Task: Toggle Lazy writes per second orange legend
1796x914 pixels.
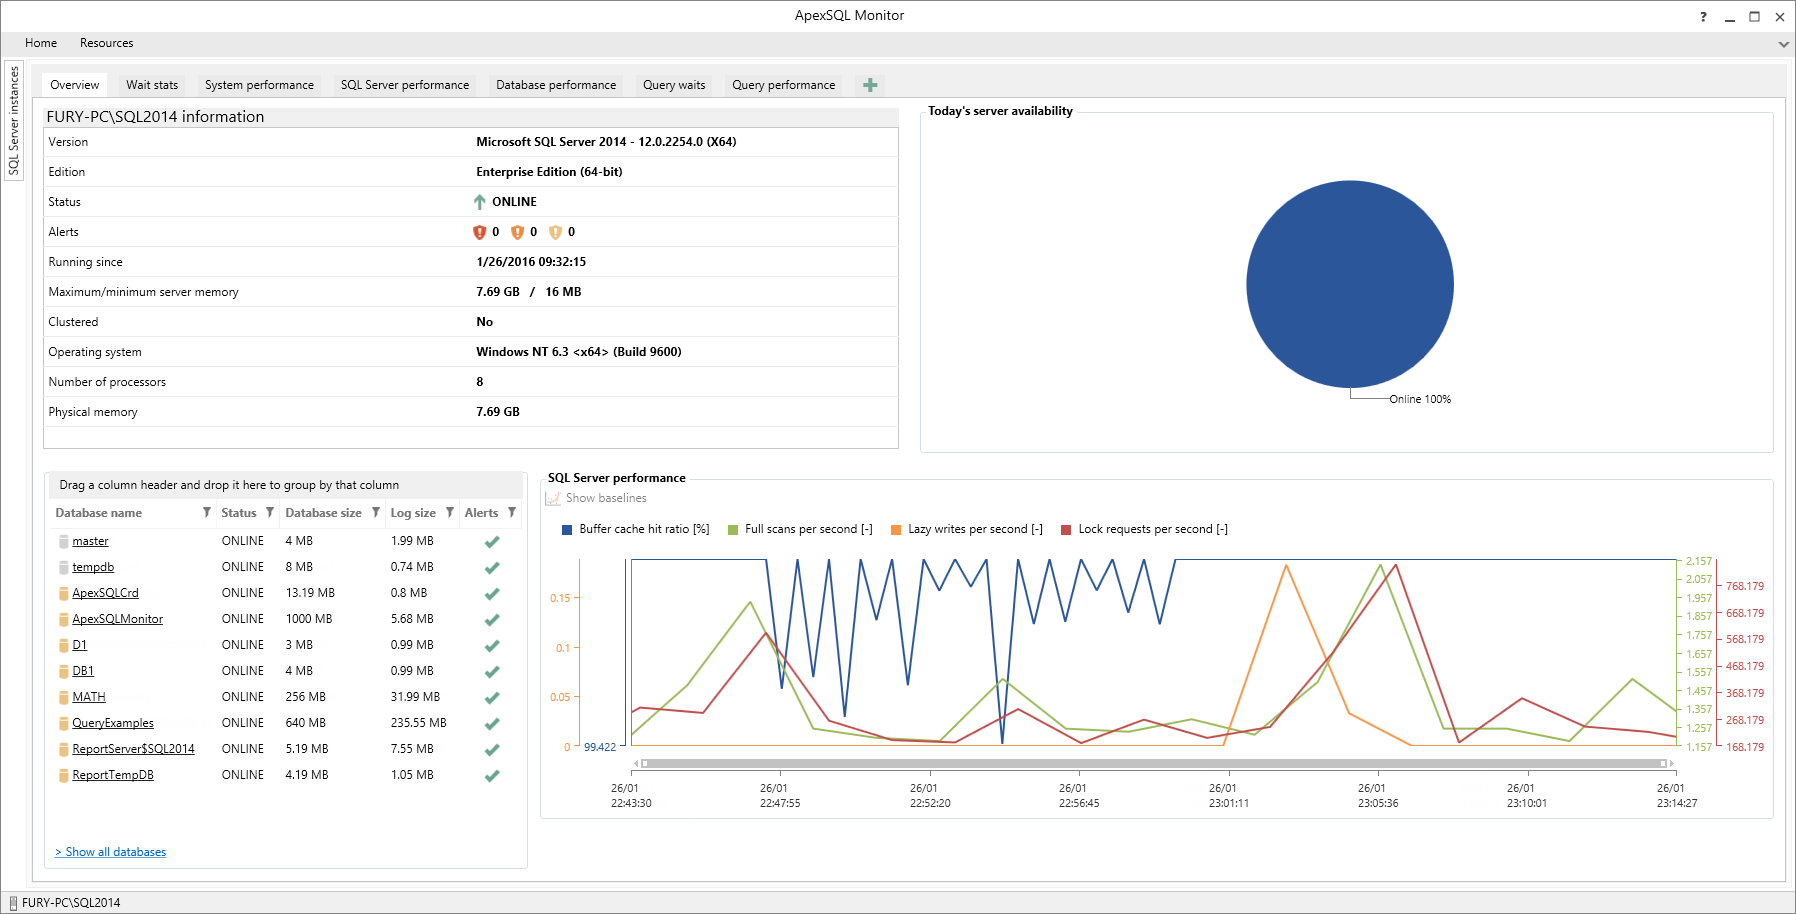Action: [x=967, y=529]
